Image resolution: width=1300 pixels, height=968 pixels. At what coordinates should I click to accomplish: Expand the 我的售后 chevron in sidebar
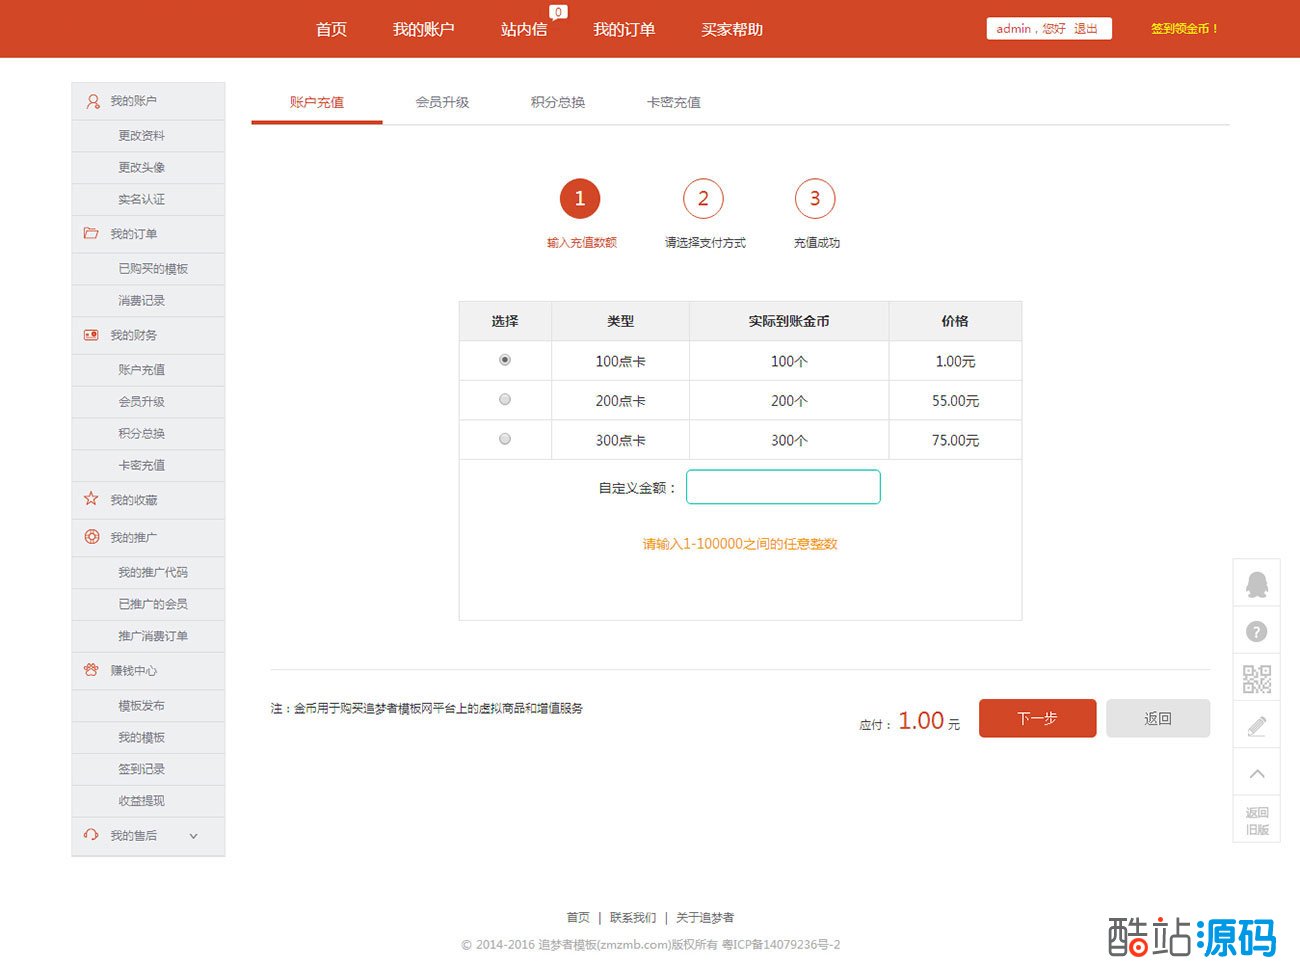pos(193,836)
